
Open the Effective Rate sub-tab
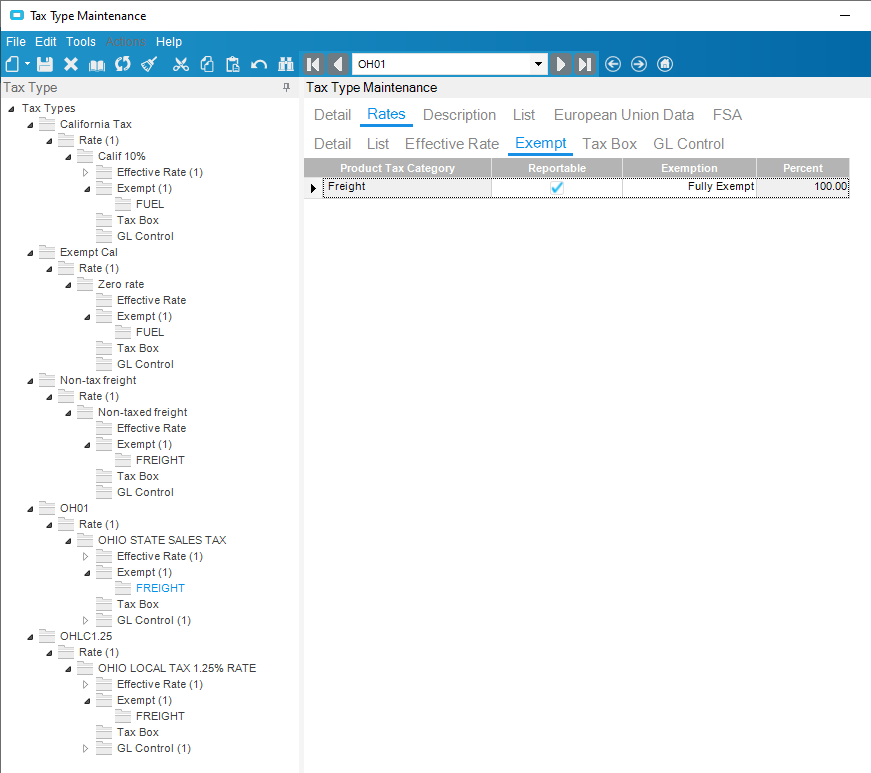click(x=452, y=144)
